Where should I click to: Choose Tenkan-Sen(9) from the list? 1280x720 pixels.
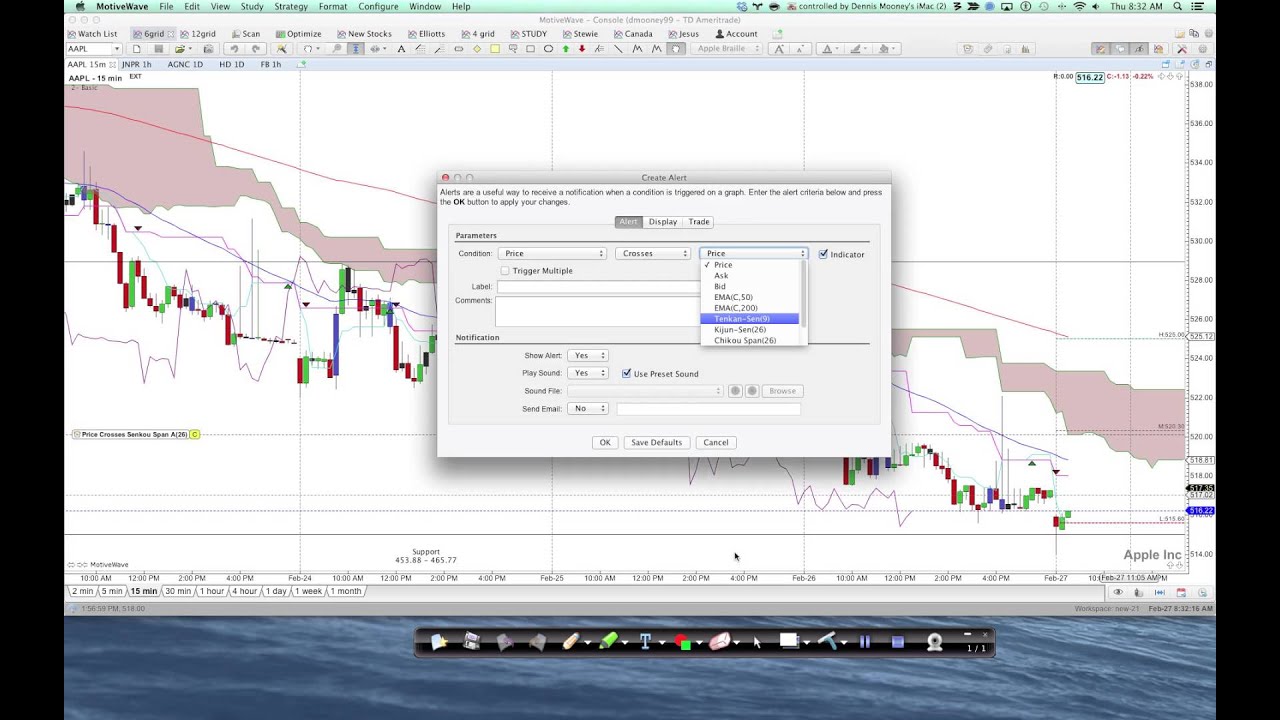tap(750, 319)
